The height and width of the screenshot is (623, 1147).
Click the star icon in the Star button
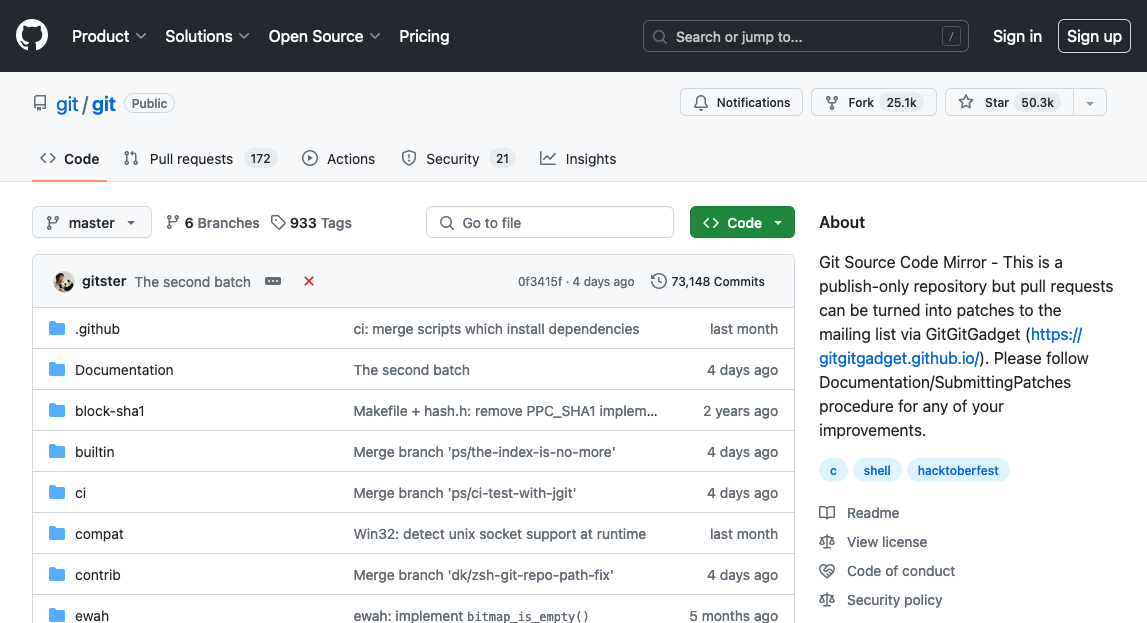tap(966, 102)
